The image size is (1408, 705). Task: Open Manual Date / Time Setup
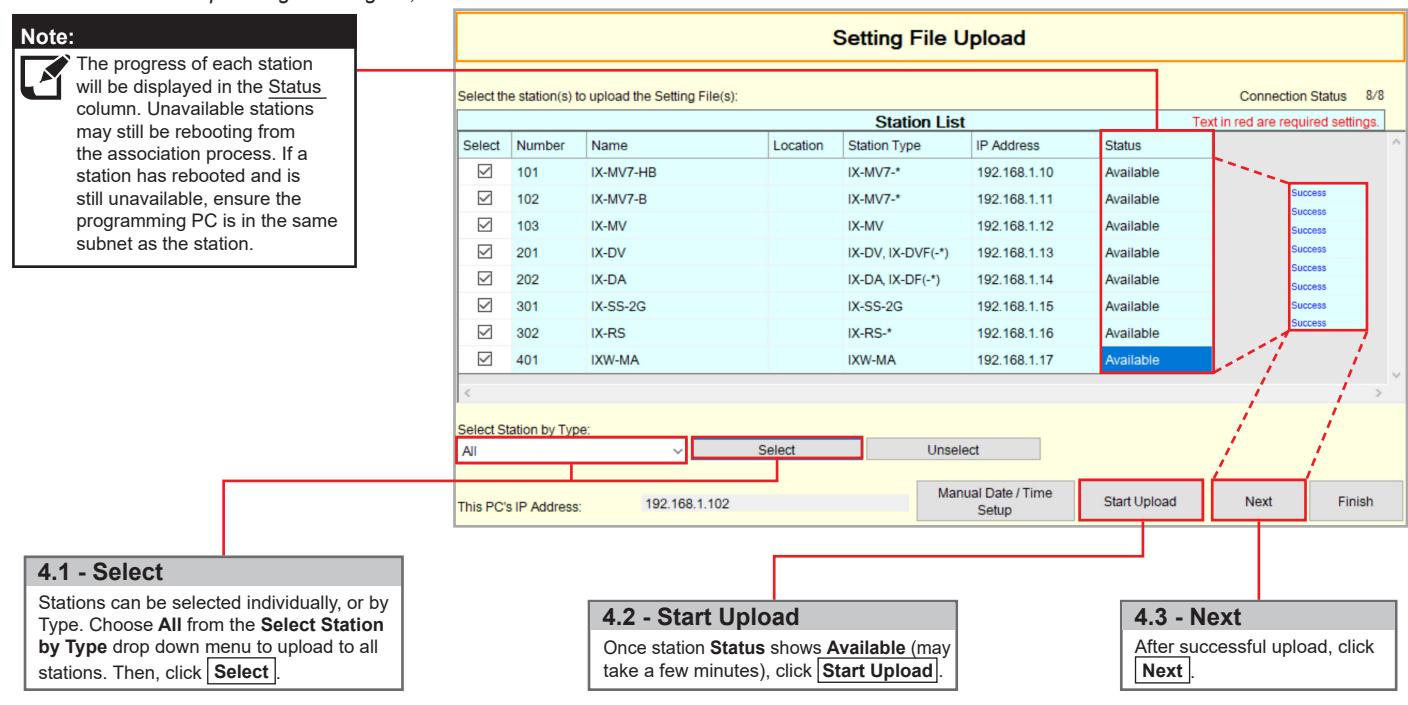[995, 500]
